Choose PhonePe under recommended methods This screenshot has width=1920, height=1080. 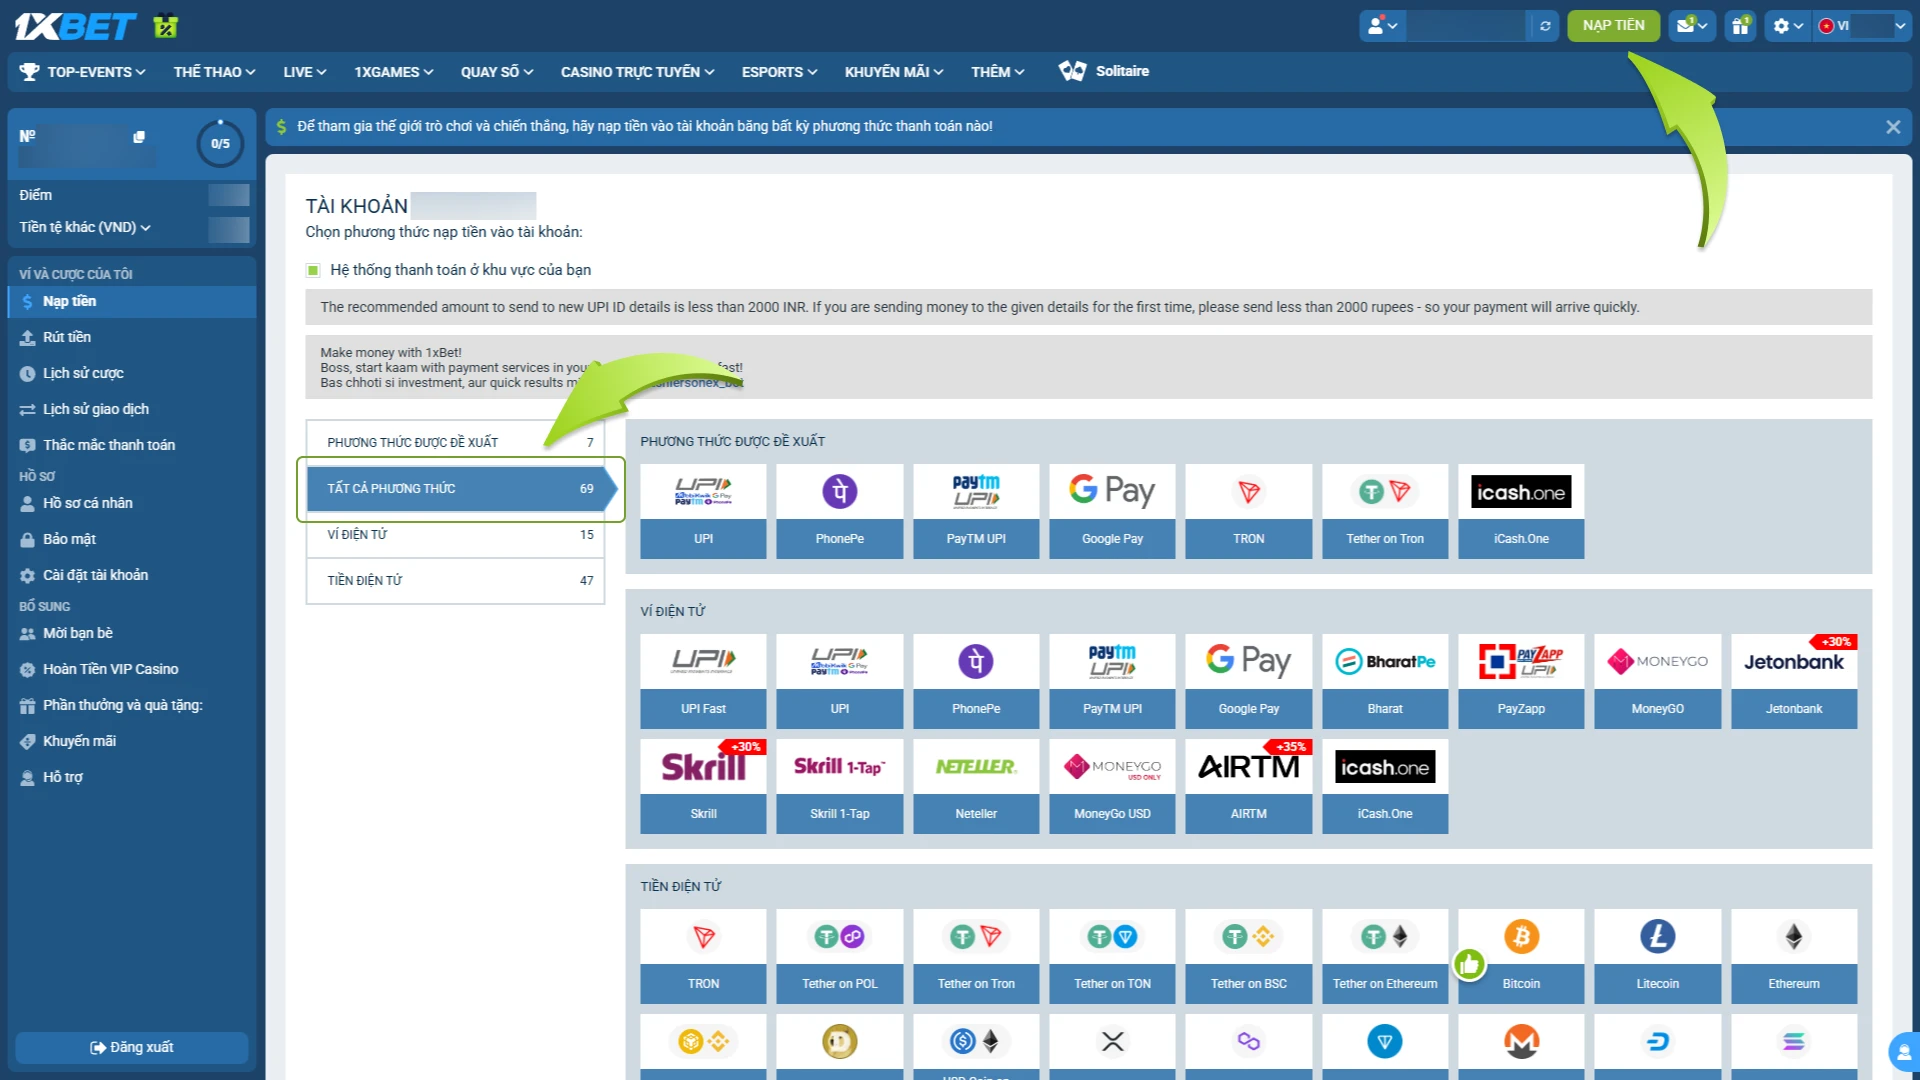pos(840,511)
